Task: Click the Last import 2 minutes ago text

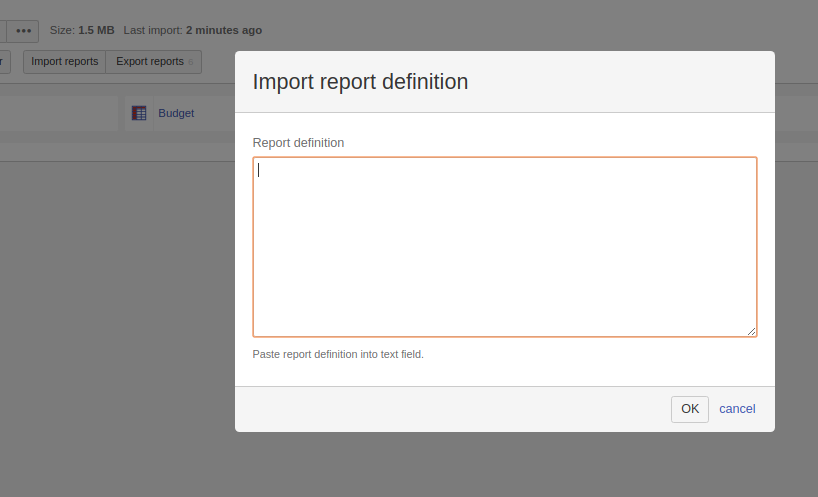Action: pos(192,30)
